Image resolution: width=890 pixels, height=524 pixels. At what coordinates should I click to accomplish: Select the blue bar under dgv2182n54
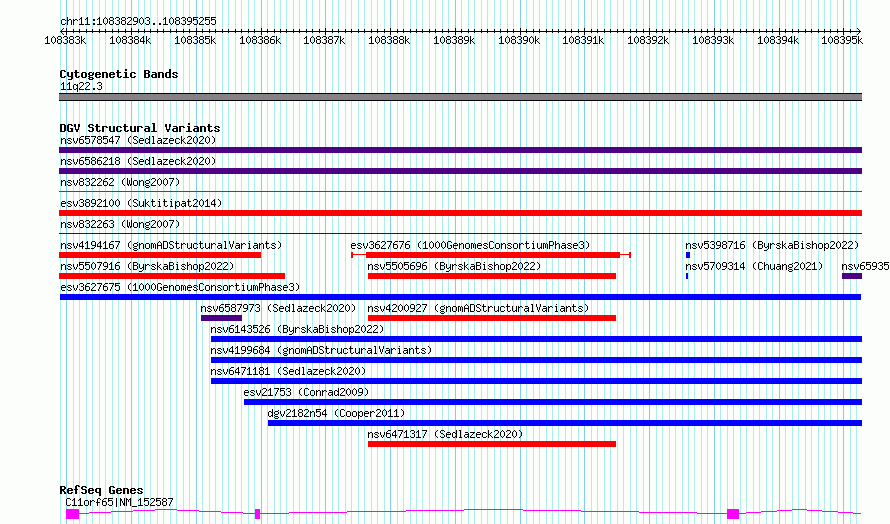click(565, 423)
